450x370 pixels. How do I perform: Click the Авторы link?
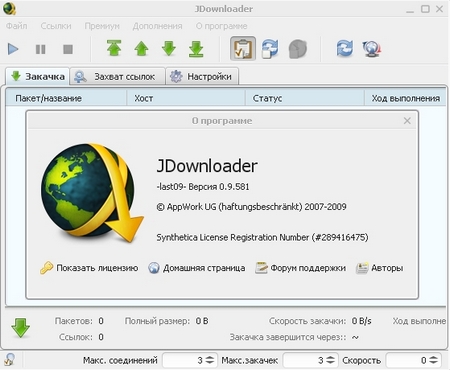(387, 268)
